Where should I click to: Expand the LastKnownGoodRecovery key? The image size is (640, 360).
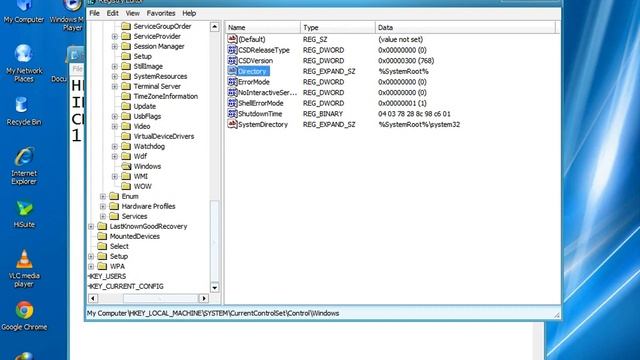click(91, 227)
